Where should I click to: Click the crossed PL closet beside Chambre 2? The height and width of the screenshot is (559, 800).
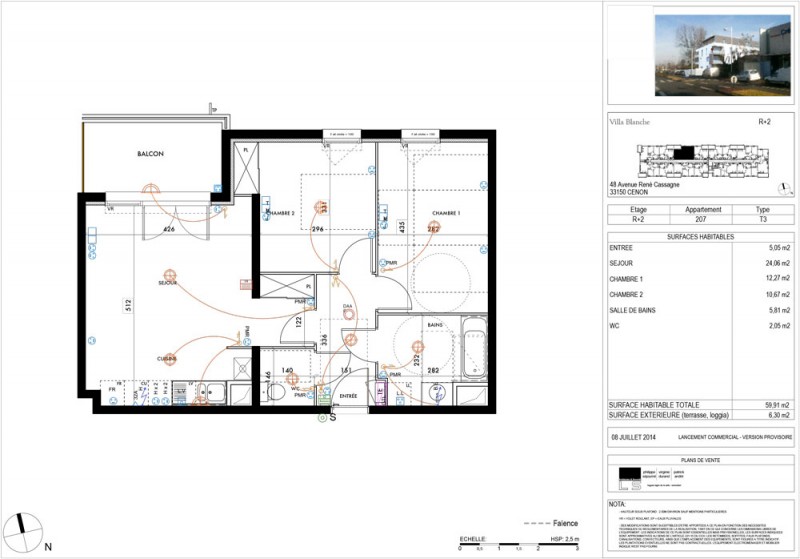[246, 168]
